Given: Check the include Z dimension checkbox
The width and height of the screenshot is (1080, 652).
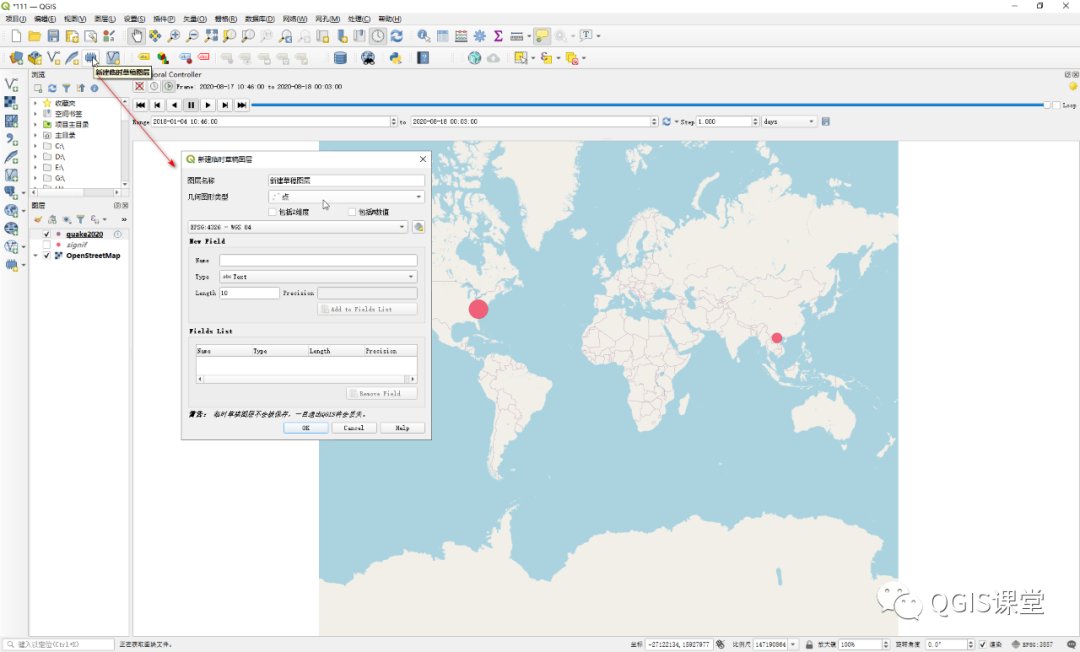Looking at the screenshot, I should tap(272, 212).
